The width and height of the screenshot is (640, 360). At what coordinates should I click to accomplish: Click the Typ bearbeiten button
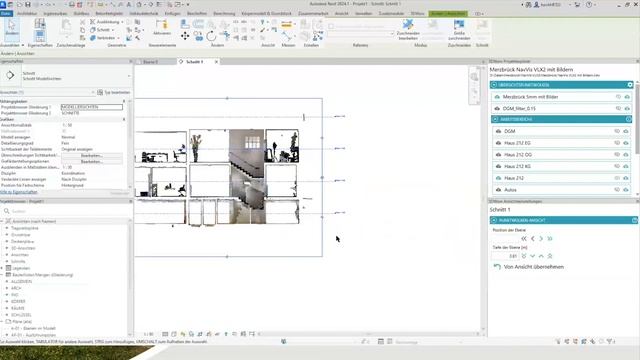113,92
